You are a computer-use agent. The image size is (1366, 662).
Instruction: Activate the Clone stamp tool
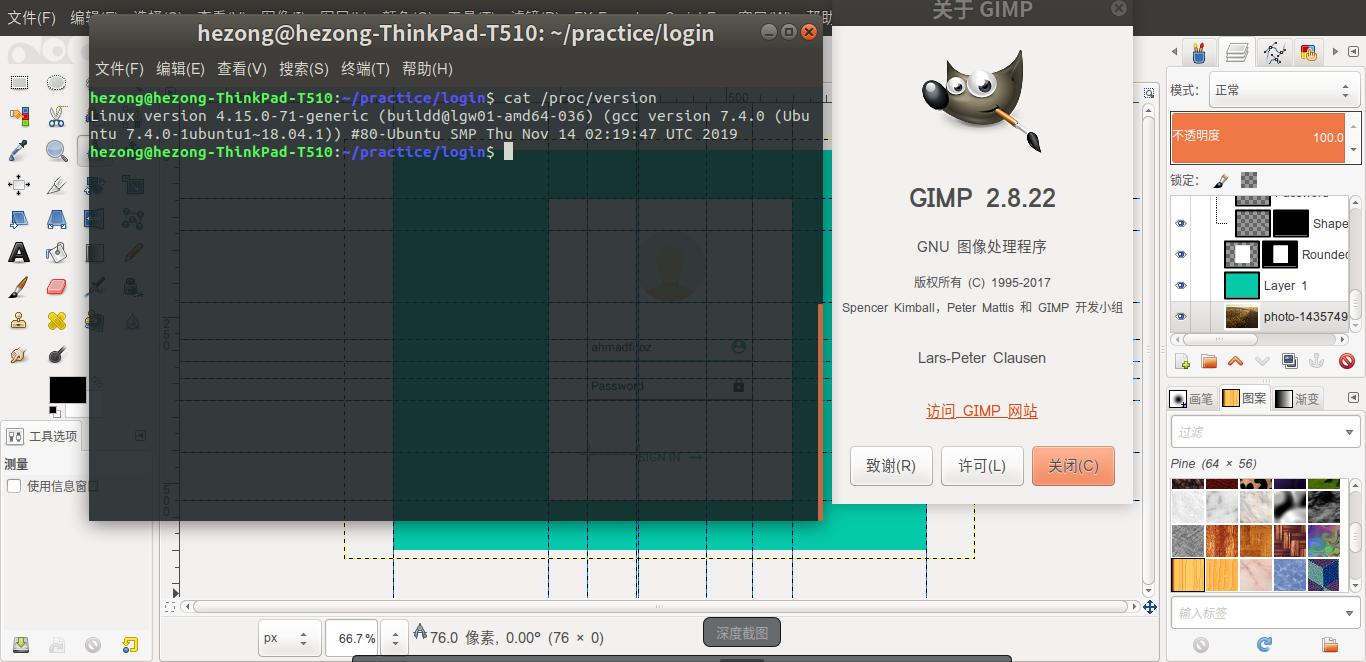pyautogui.click(x=17, y=320)
